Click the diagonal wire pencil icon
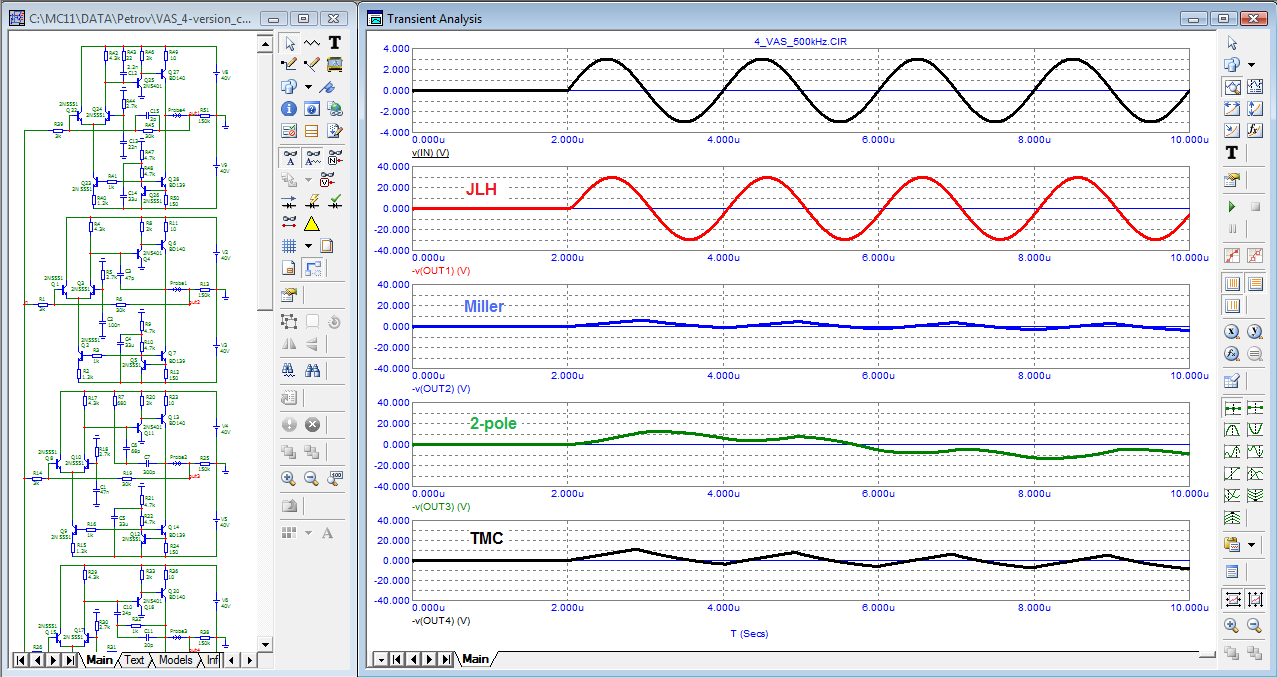Image resolution: width=1277 pixels, height=677 pixels. (311, 64)
